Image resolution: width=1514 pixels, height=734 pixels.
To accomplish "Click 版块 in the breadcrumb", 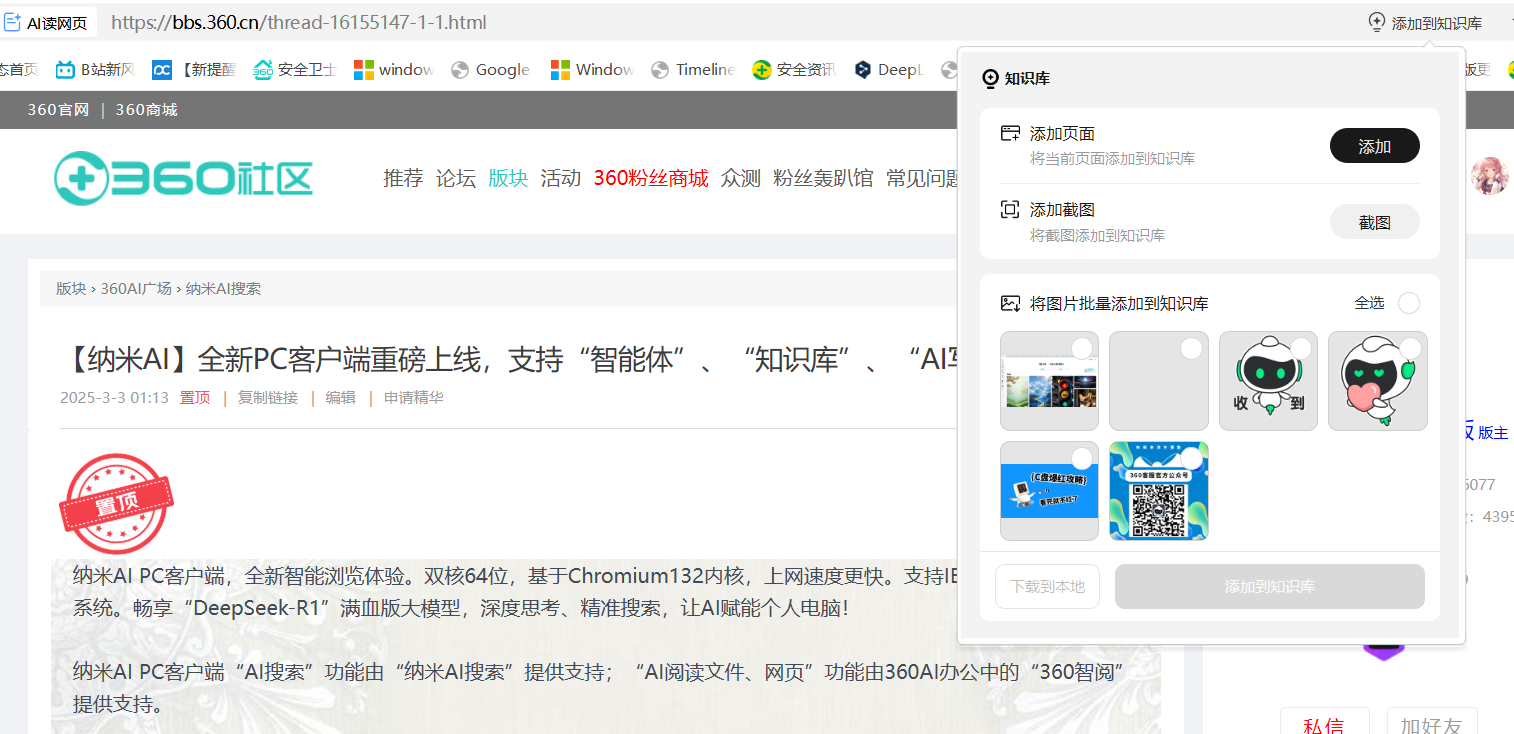I will tap(71, 288).
